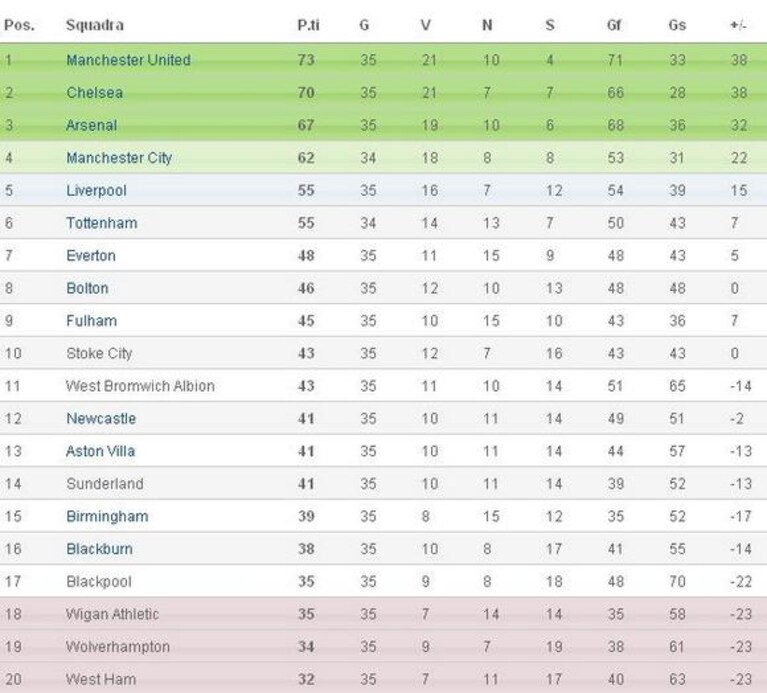This screenshot has height=693, width=767.
Task: Open the Birmingham team link
Action: pyautogui.click(x=107, y=516)
